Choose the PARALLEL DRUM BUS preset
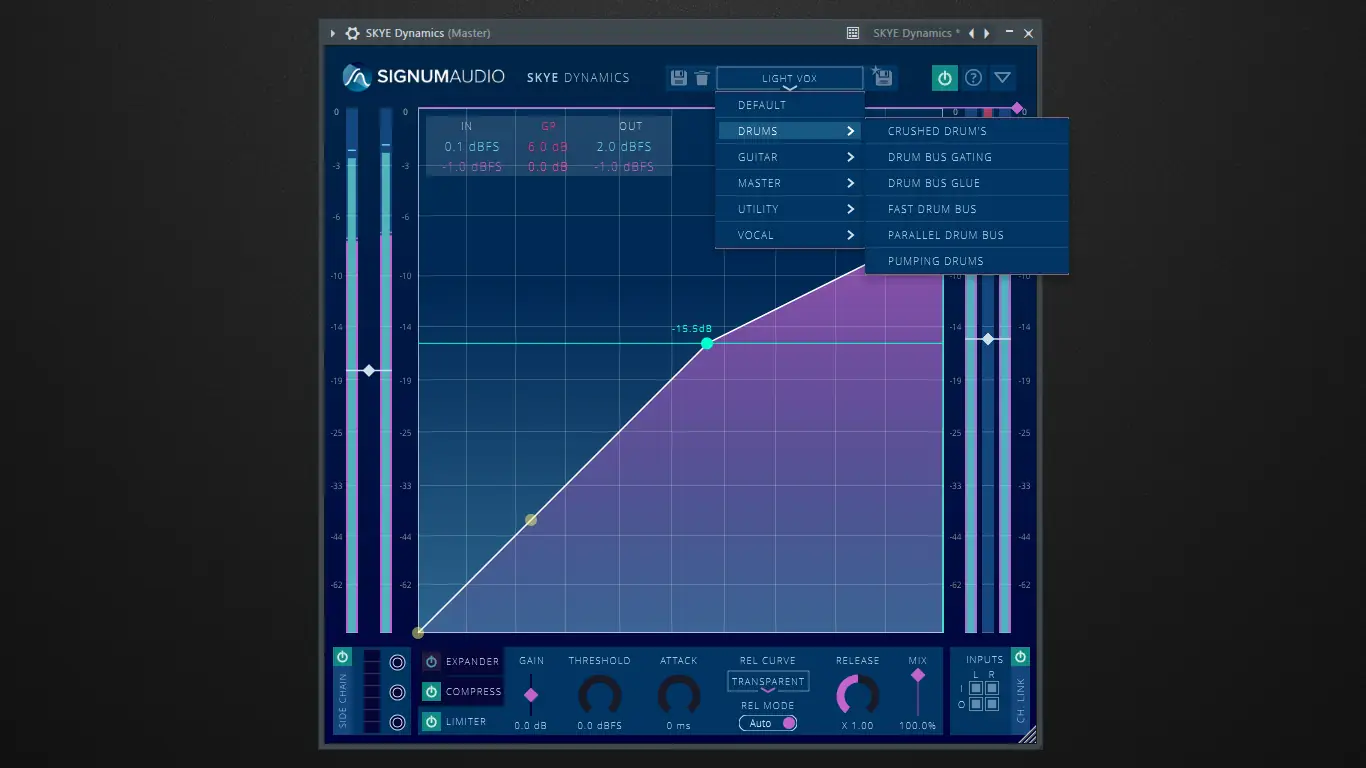 (x=967, y=235)
